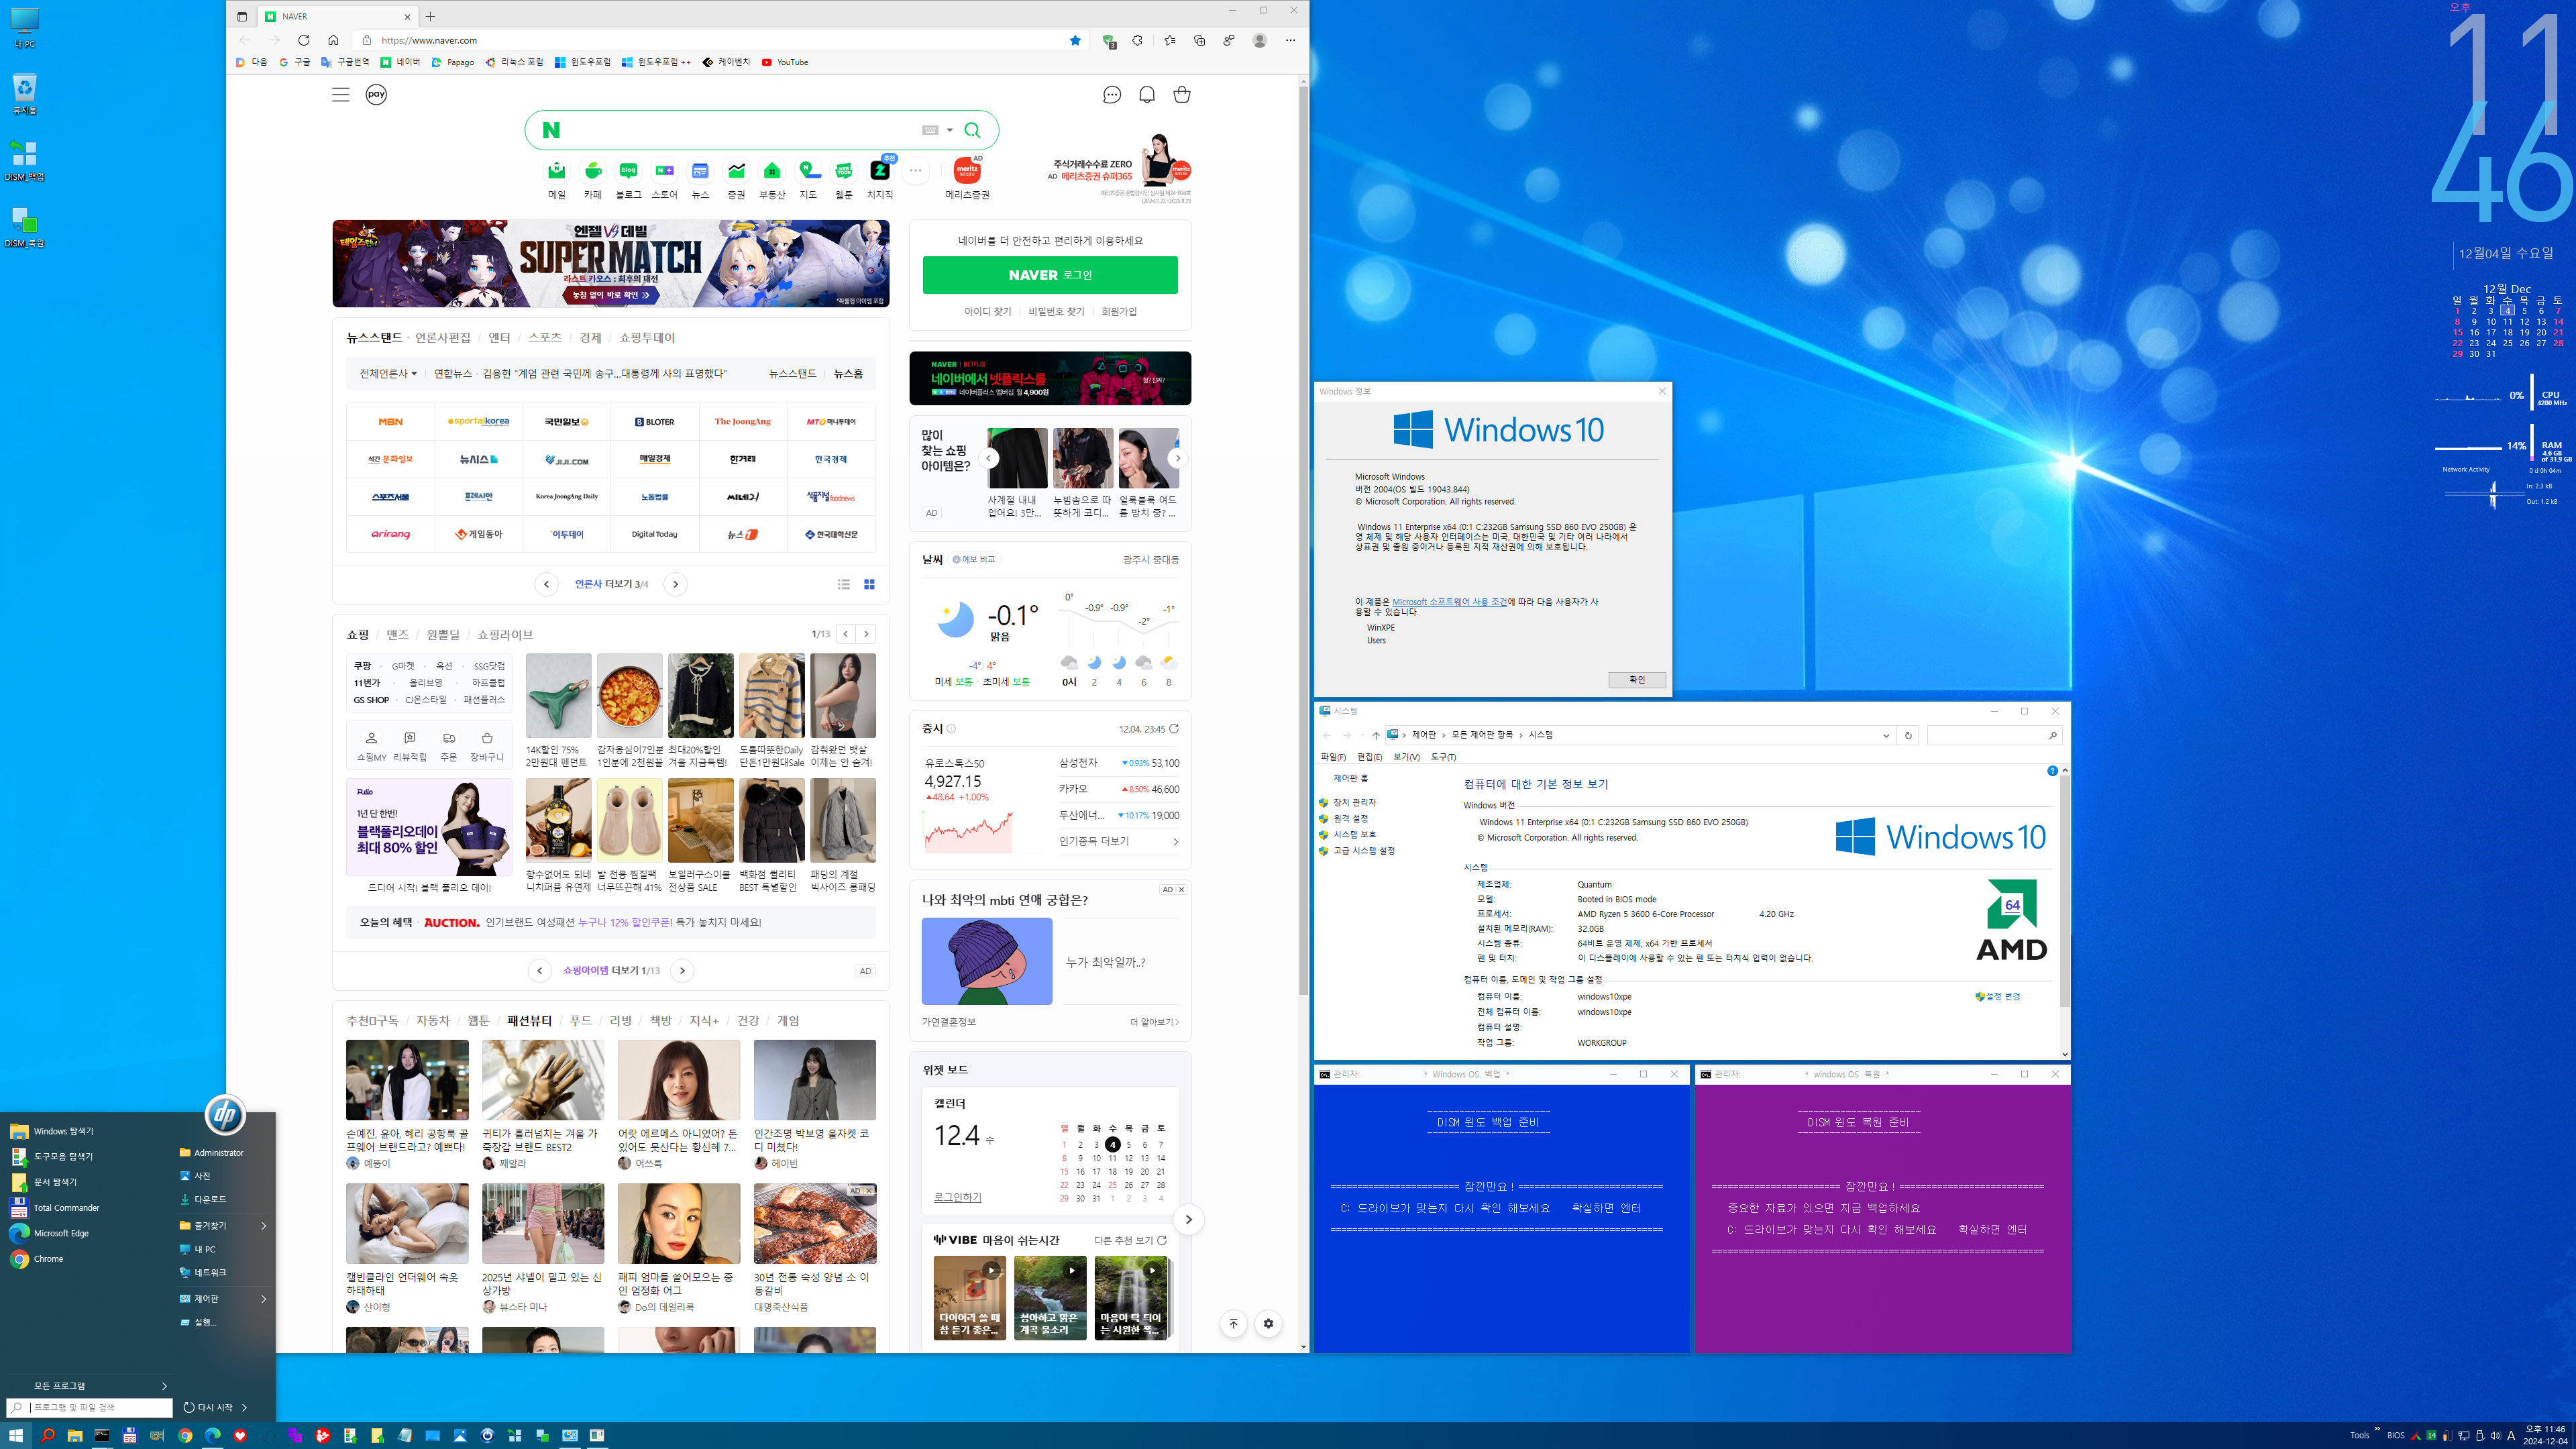Click the browser home button

(333, 40)
